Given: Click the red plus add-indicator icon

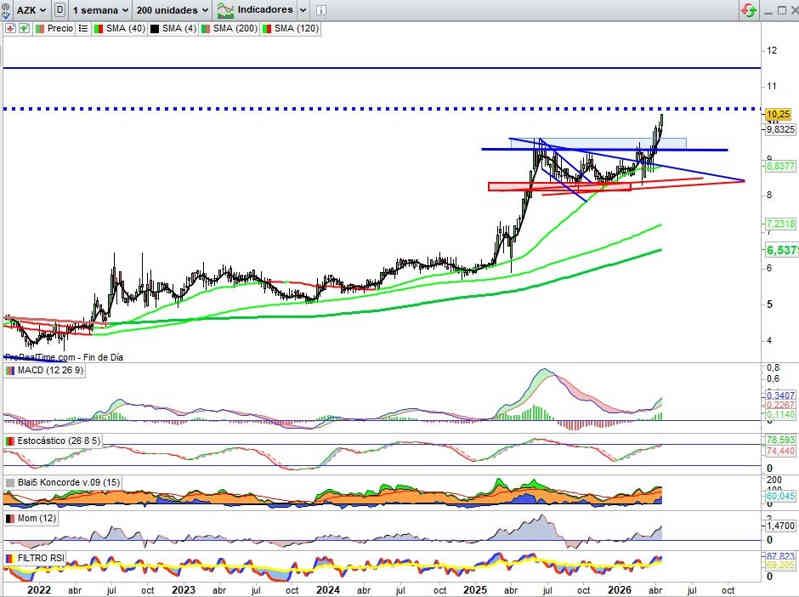Looking at the screenshot, I should tap(9, 28).
